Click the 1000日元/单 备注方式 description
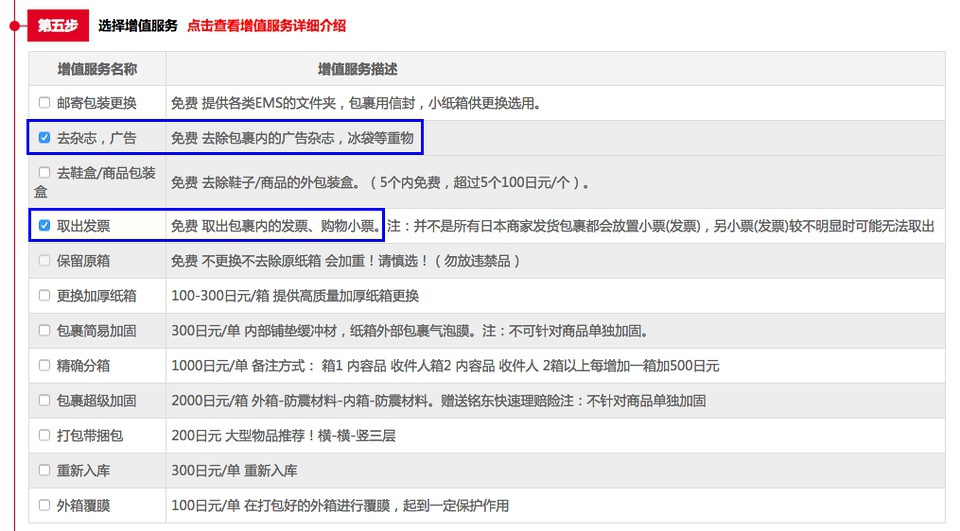960x531 pixels. pos(445,366)
